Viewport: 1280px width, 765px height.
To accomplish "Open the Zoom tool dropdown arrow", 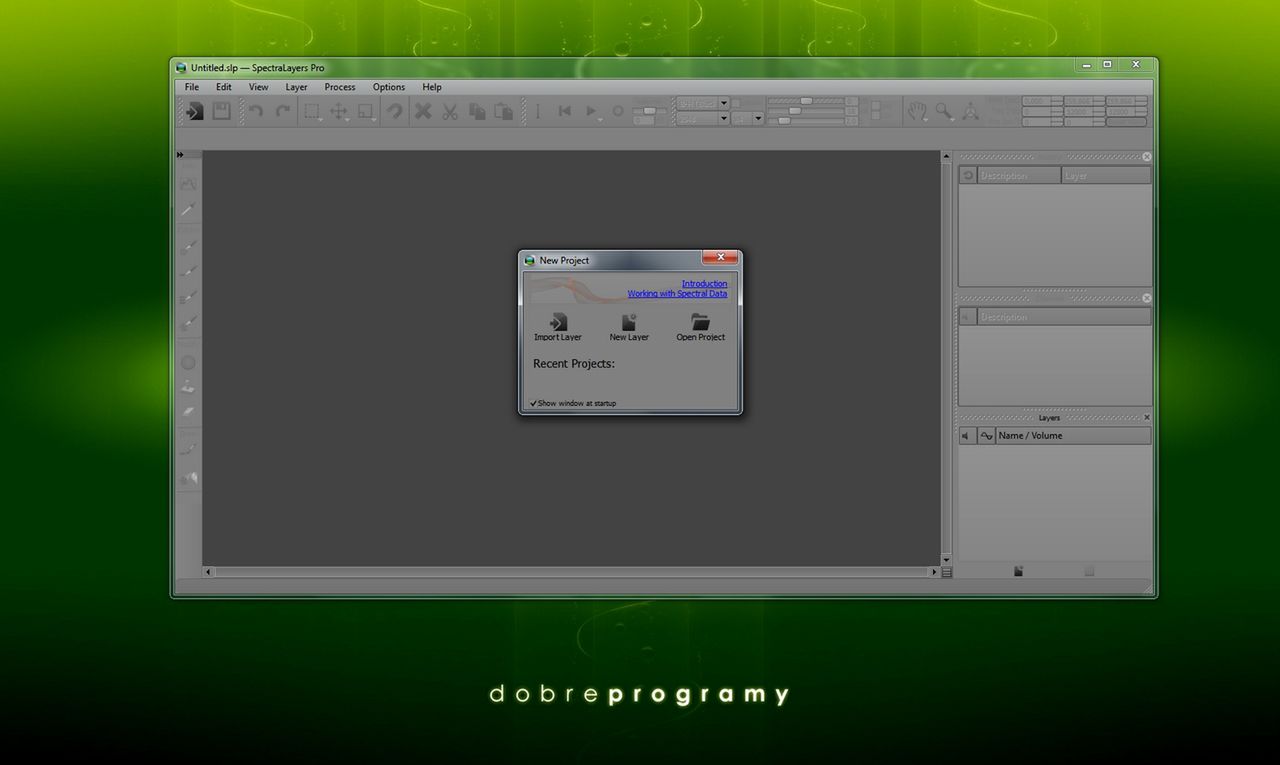I will pyautogui.click(x=952, y=121).
